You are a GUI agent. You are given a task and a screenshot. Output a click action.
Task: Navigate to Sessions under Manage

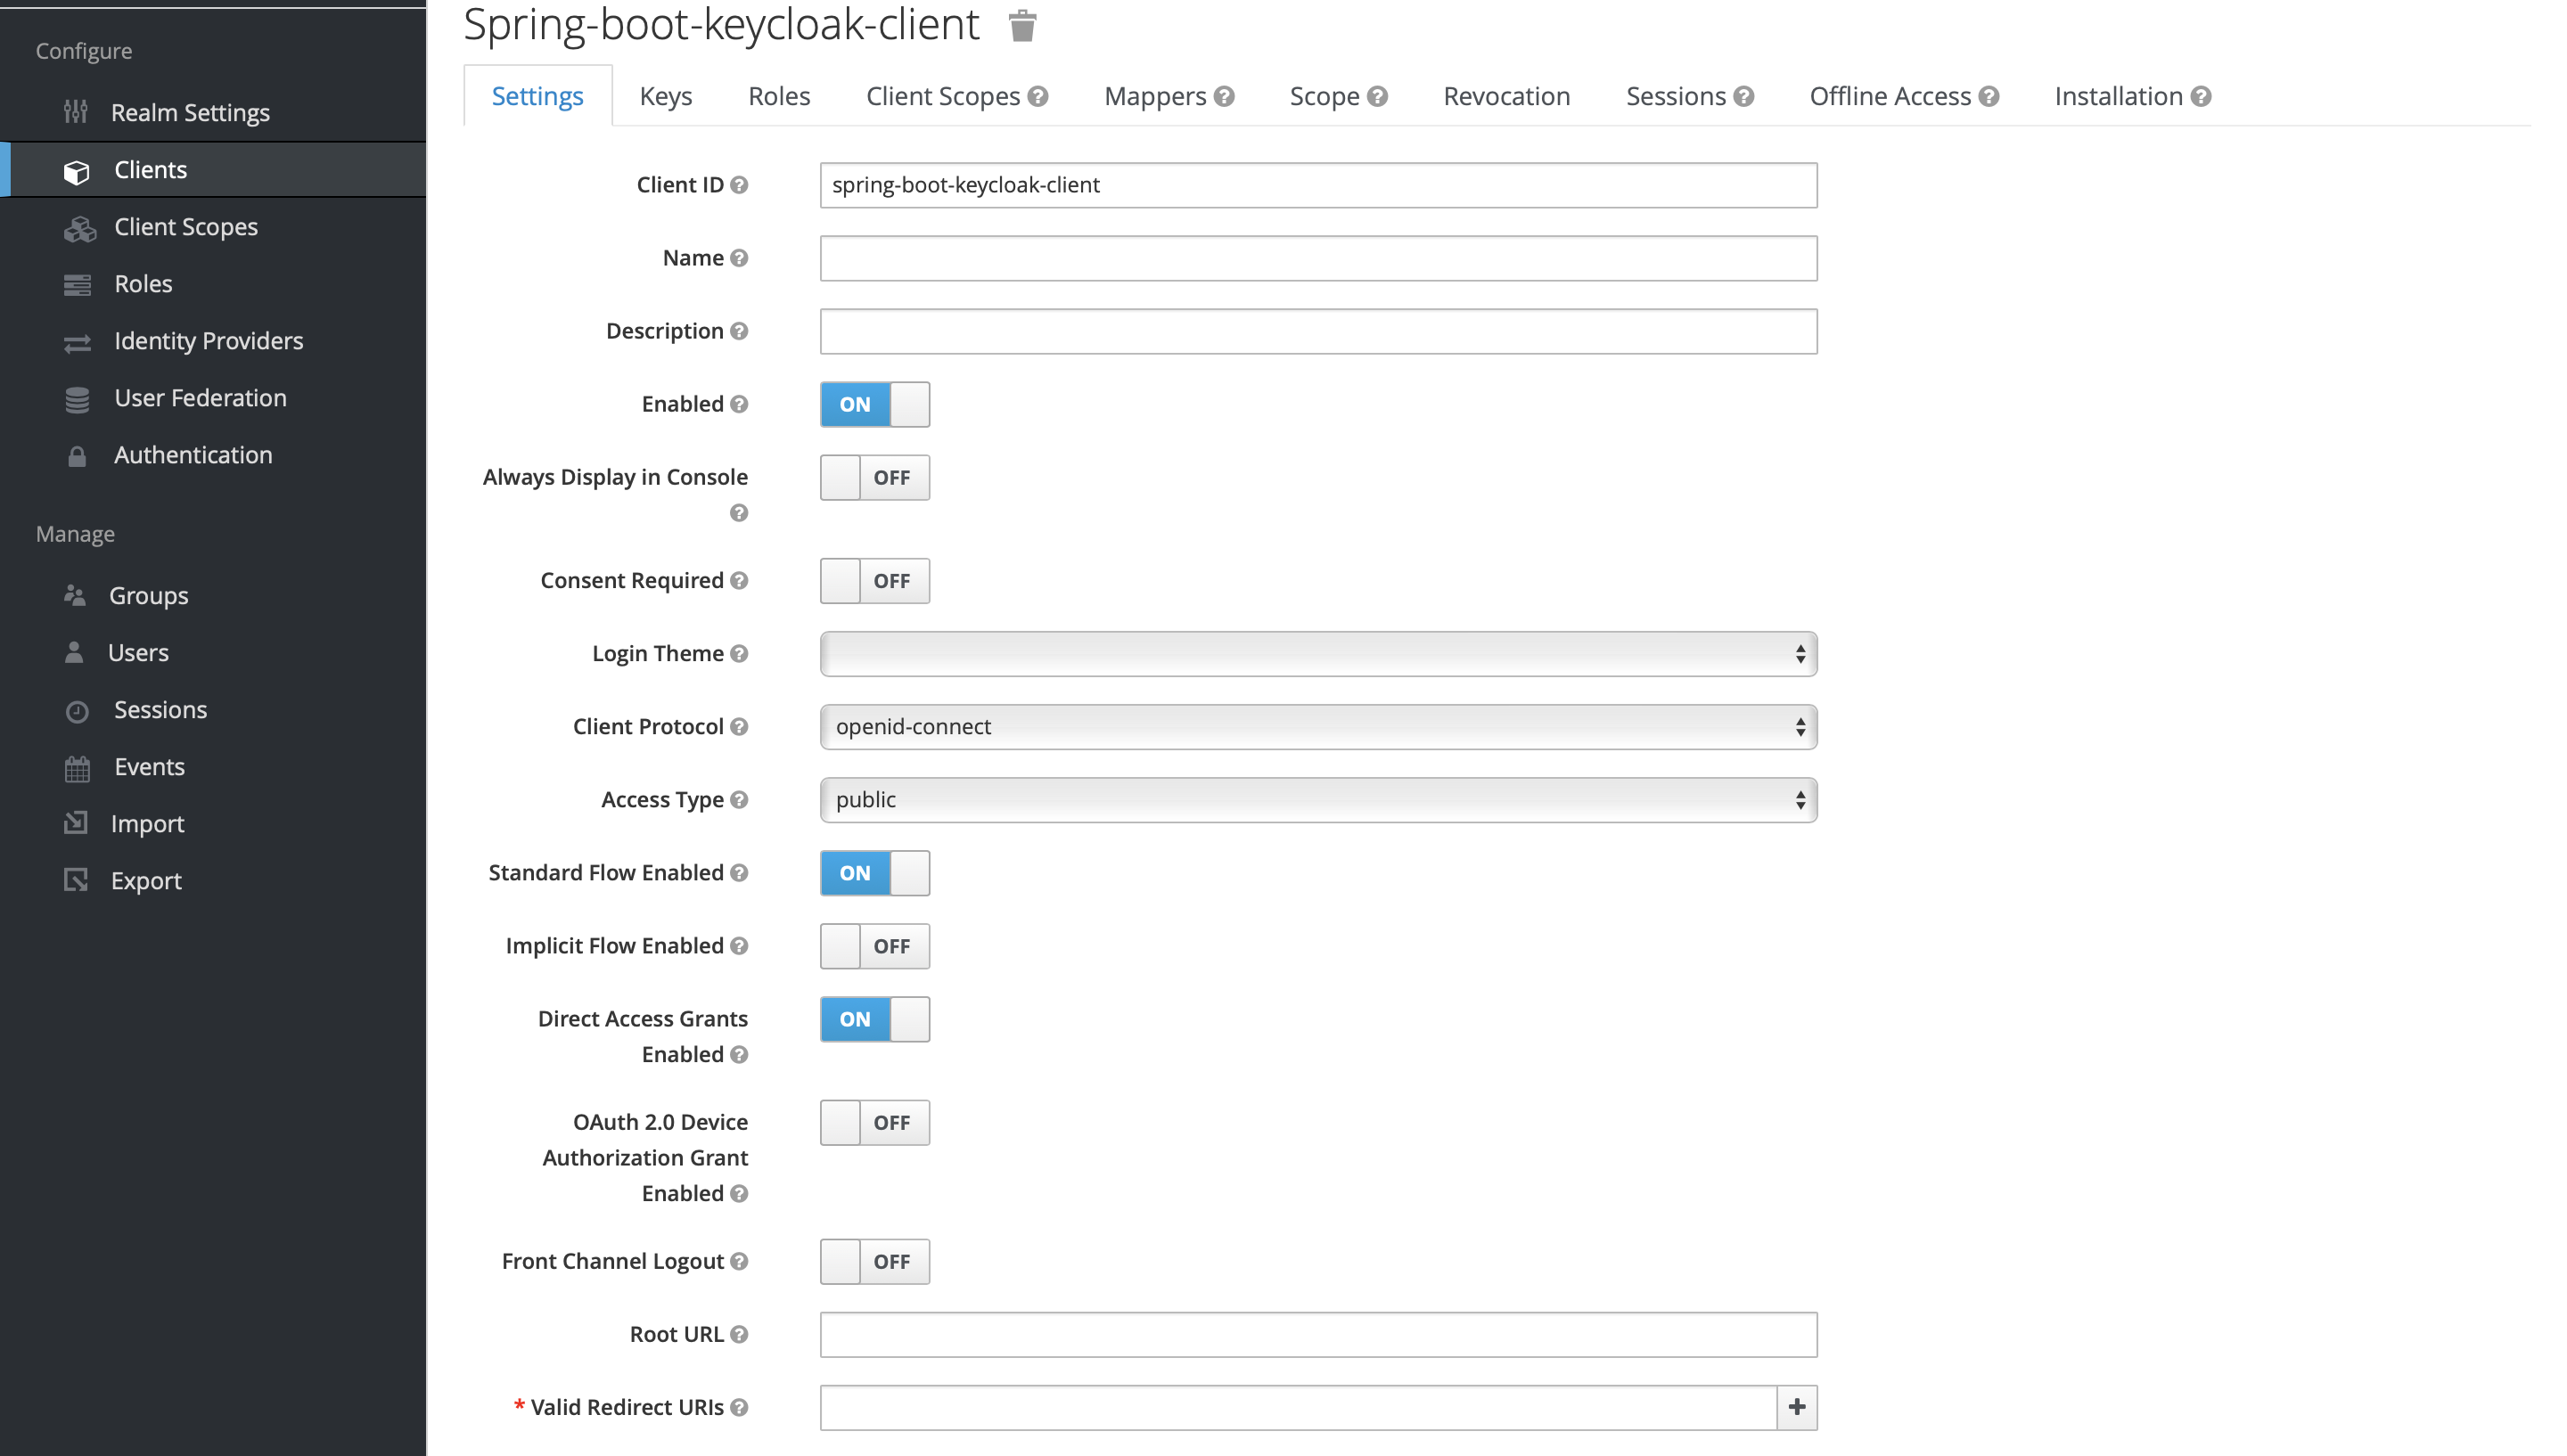click(159, 708)
